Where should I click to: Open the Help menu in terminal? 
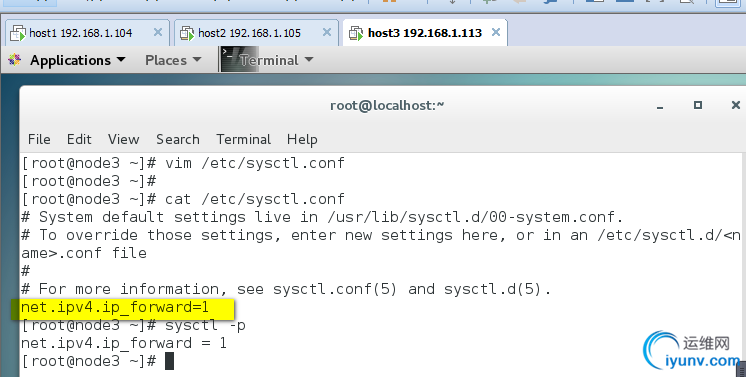[x=302, y=139]
